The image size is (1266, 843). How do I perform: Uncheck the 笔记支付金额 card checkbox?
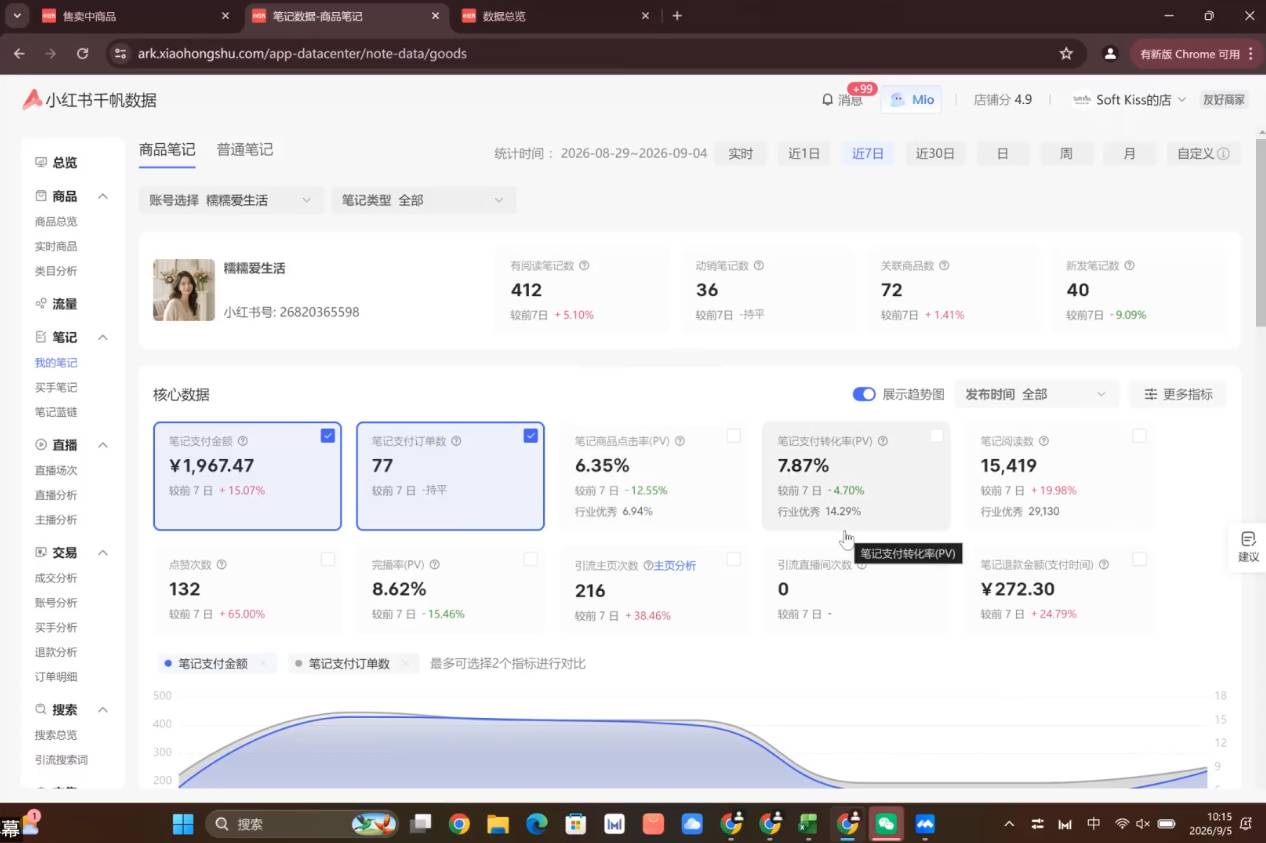click(327, 436)
